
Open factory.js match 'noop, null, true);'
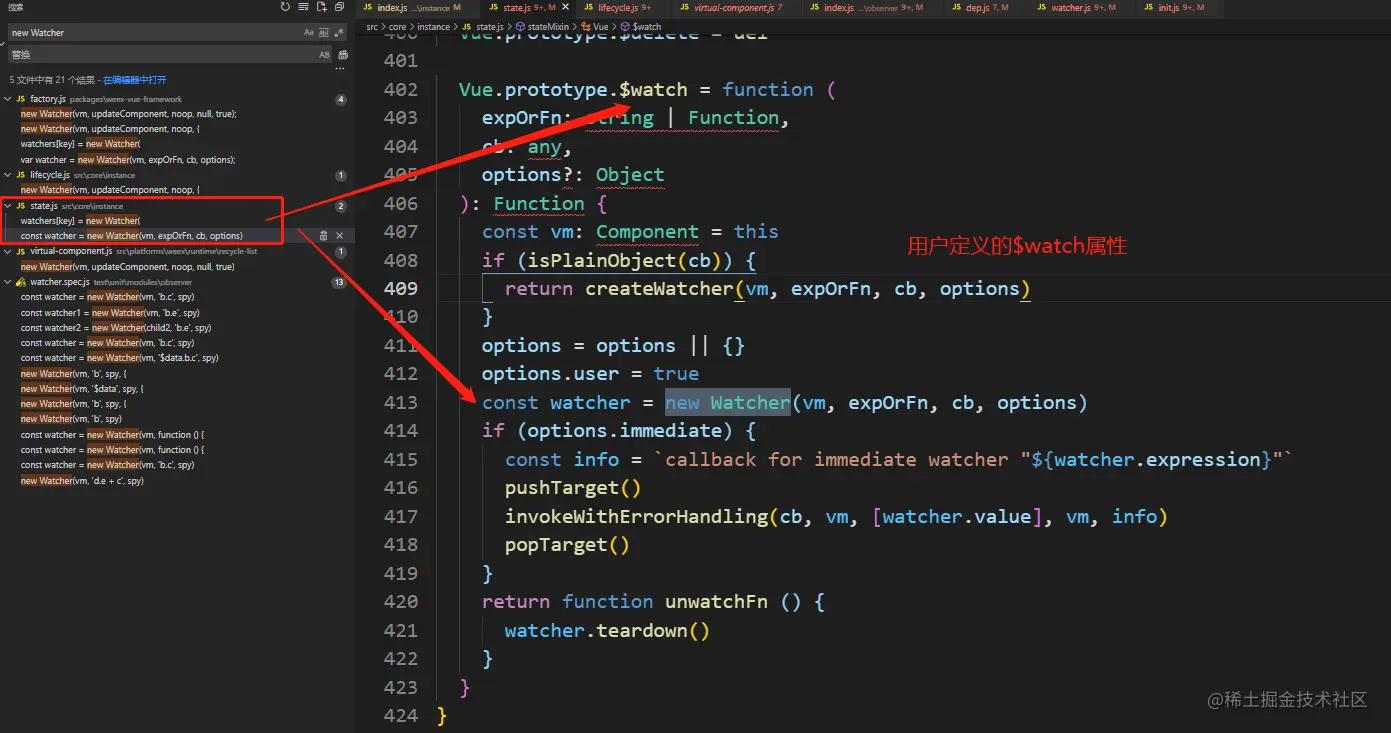(x=129, y=114)
